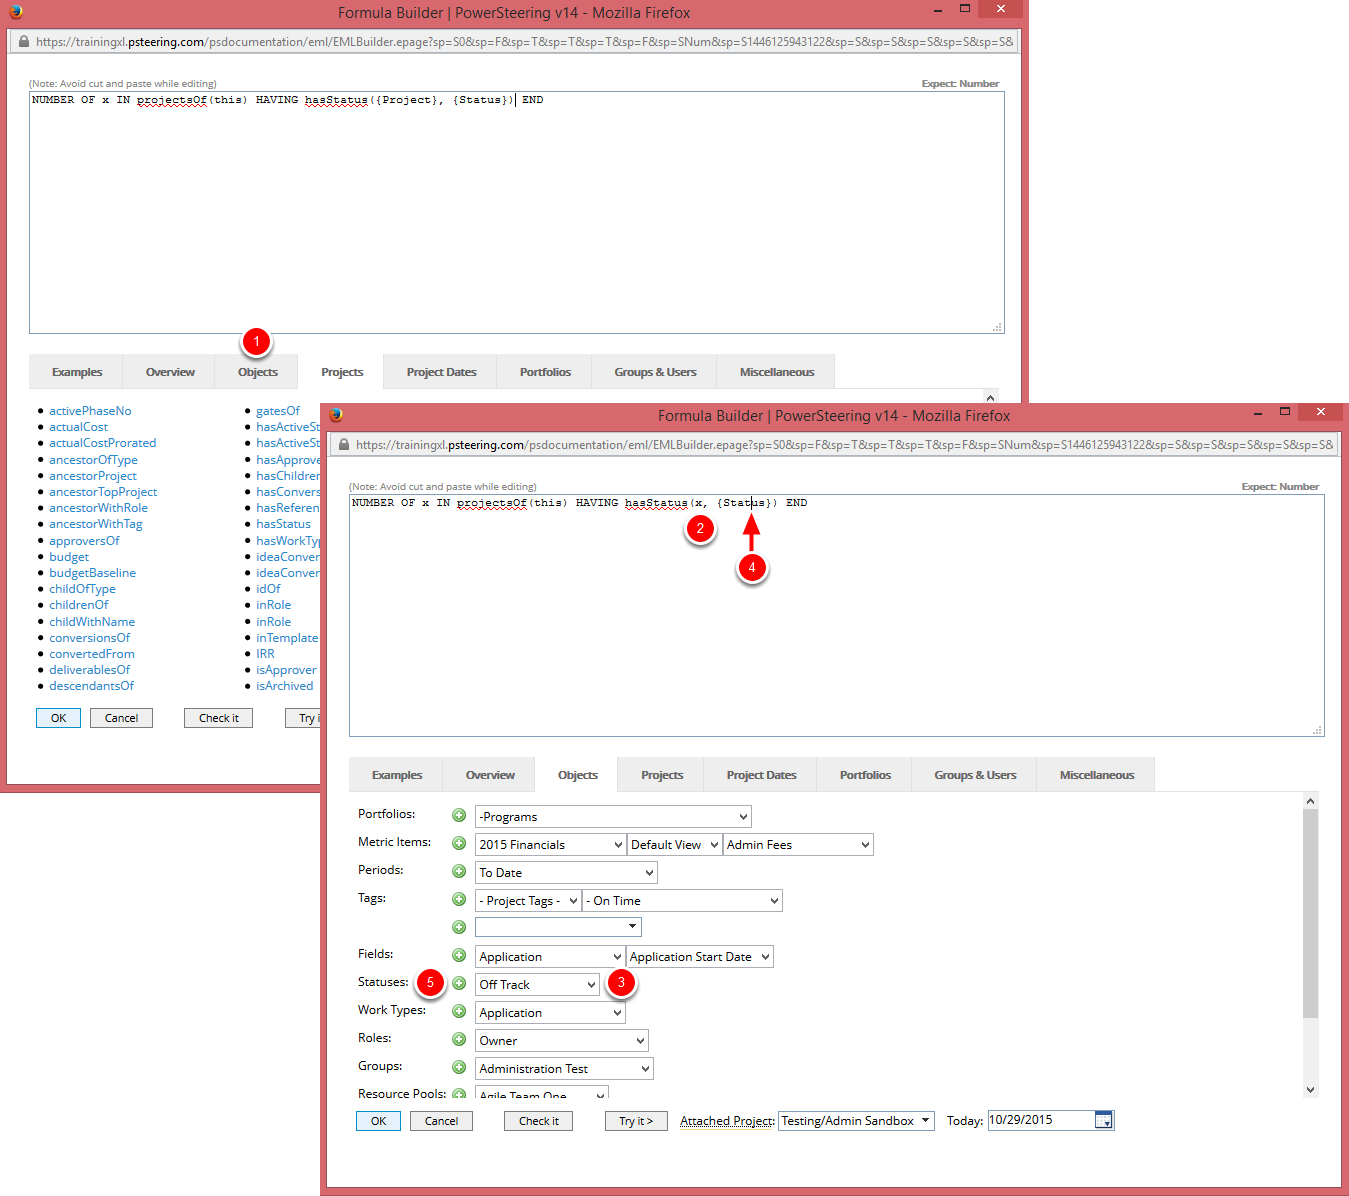1349x1196 pixels.
Task: Click the green plus icon beside Roles
Action: [x=459, y=1040]
